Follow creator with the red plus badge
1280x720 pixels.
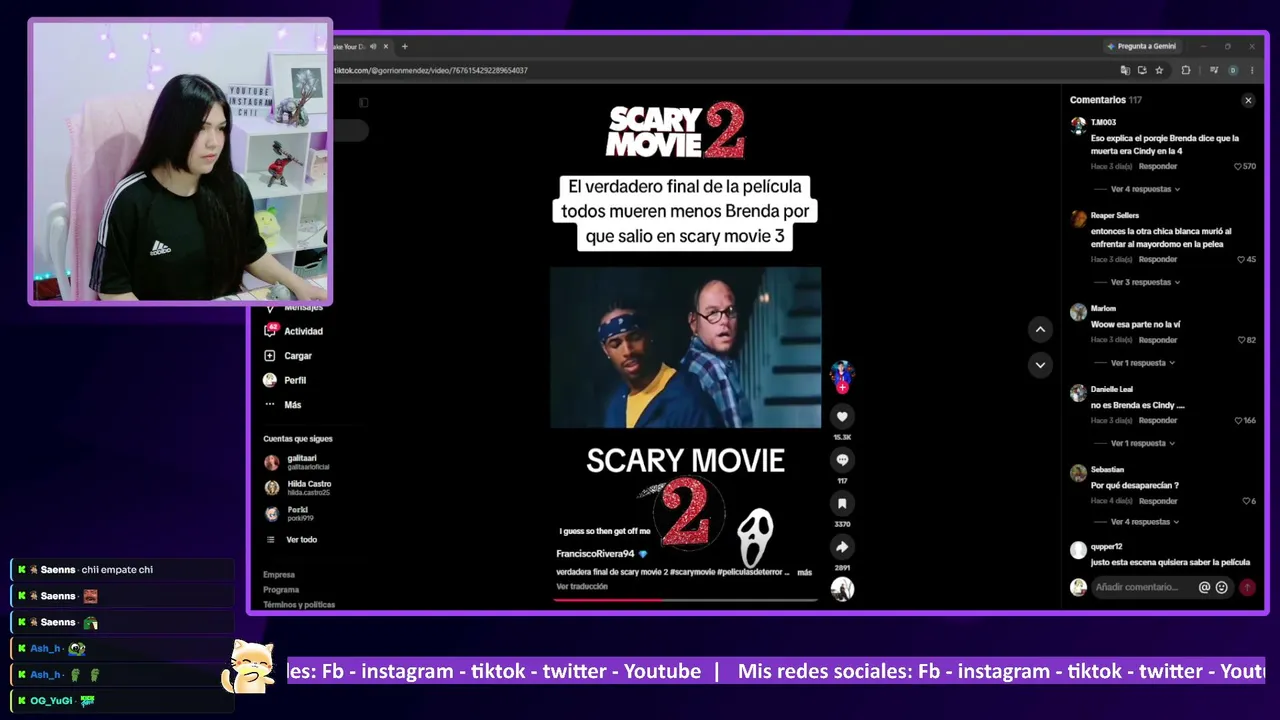pyautogui.click(x=842, y=387)
